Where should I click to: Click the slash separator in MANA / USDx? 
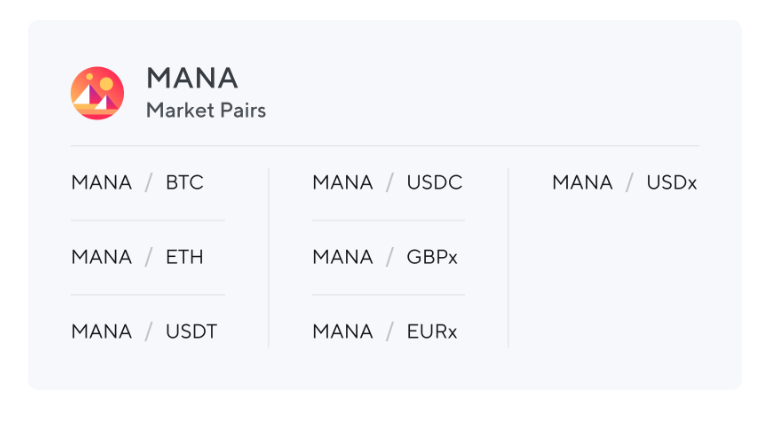tap(630, 183)
